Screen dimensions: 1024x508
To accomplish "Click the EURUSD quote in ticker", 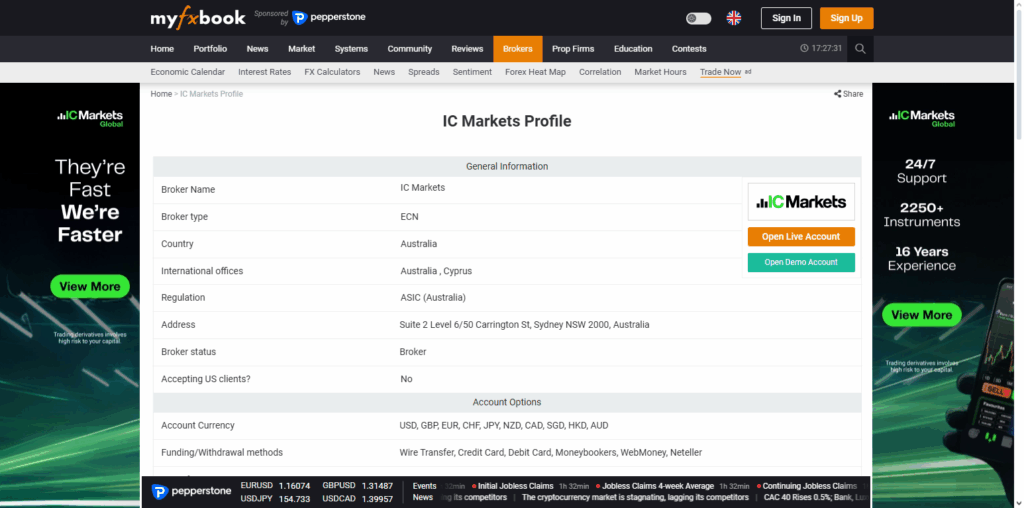I will pyautogui.click(x=275, y=486).
